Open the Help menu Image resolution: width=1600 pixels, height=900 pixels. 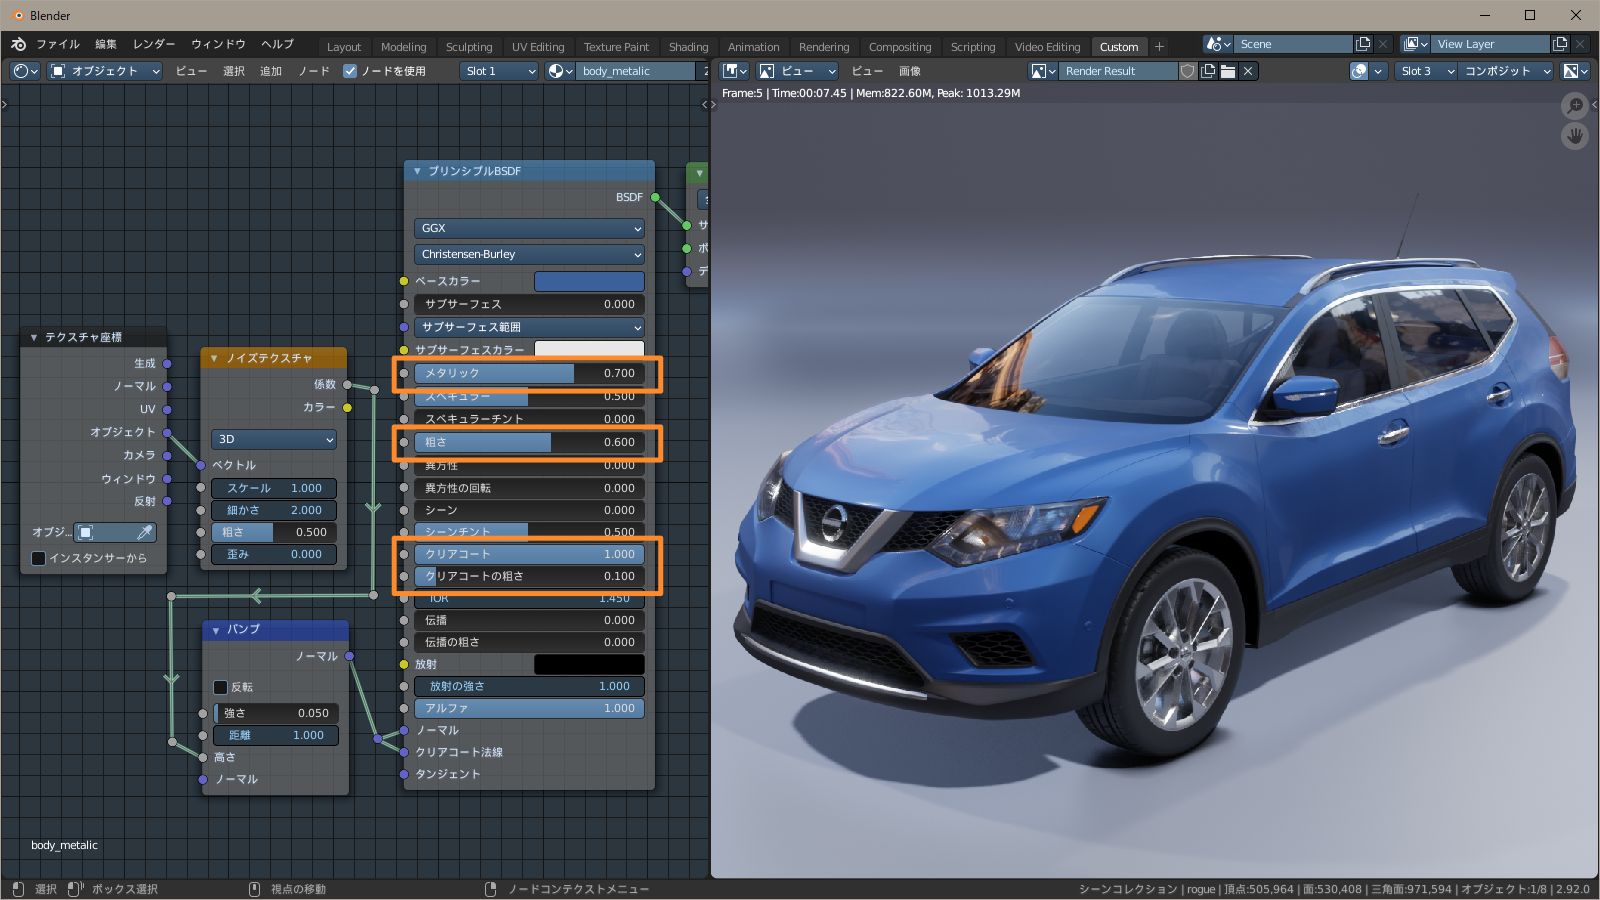click(x=277, y=44)
